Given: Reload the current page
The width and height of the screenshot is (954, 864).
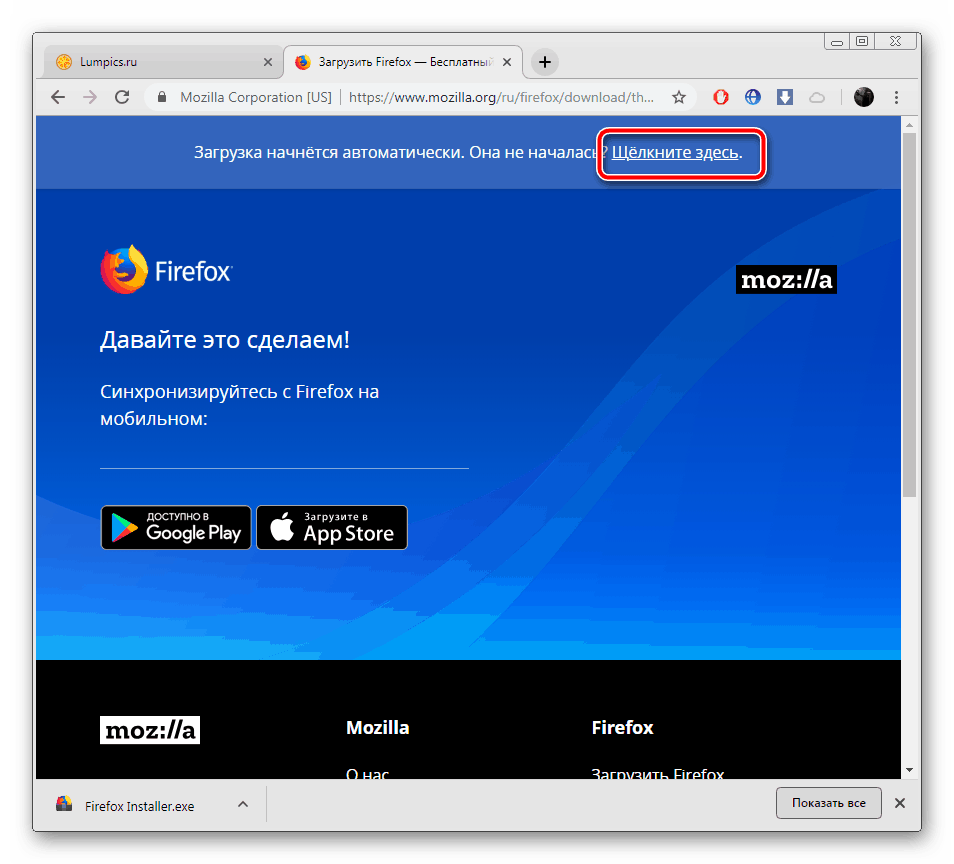Looking at the screenshot, I should [122, 97].
